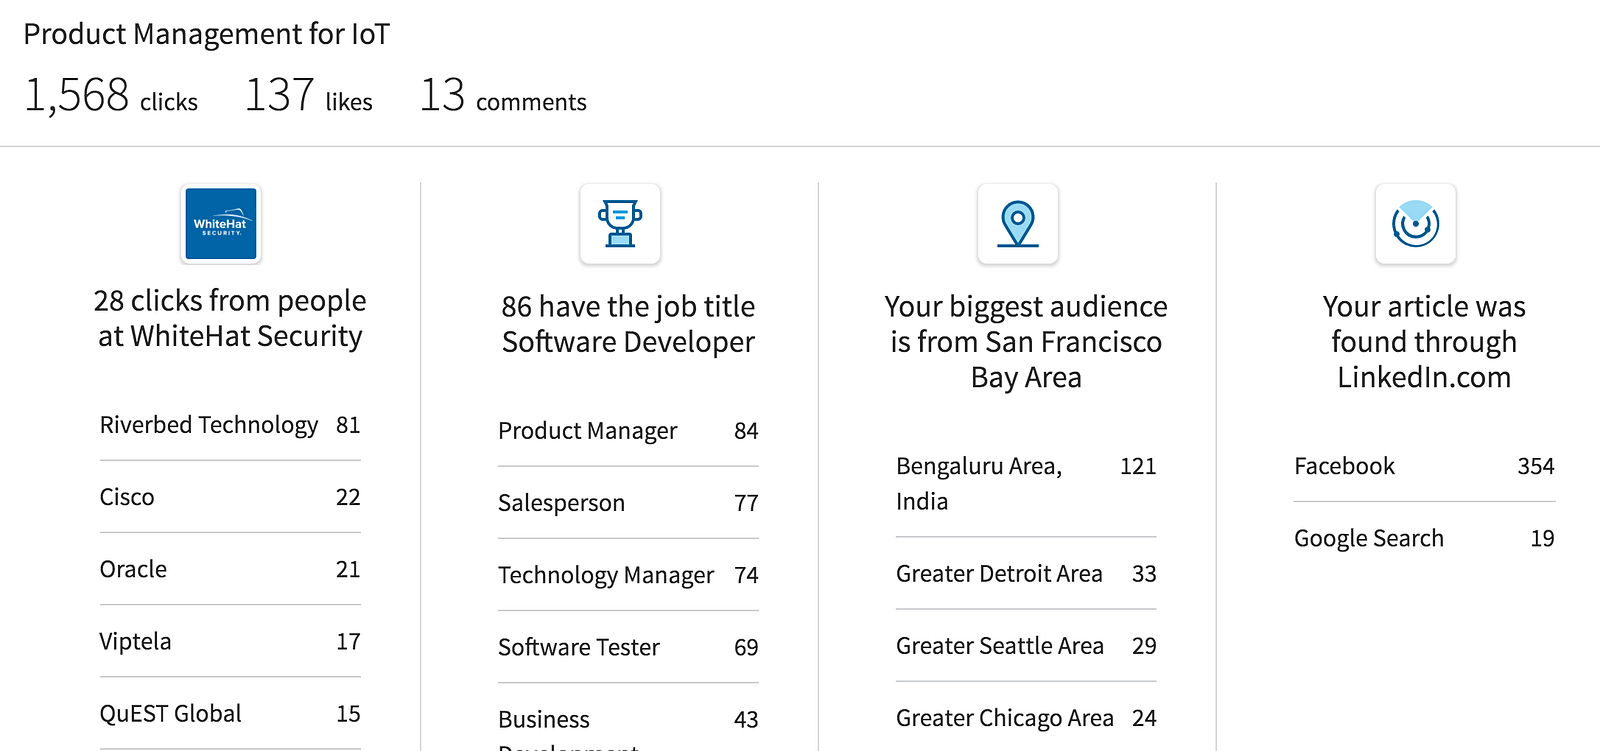Open the Product Management for IoT article title

[207, 34]
